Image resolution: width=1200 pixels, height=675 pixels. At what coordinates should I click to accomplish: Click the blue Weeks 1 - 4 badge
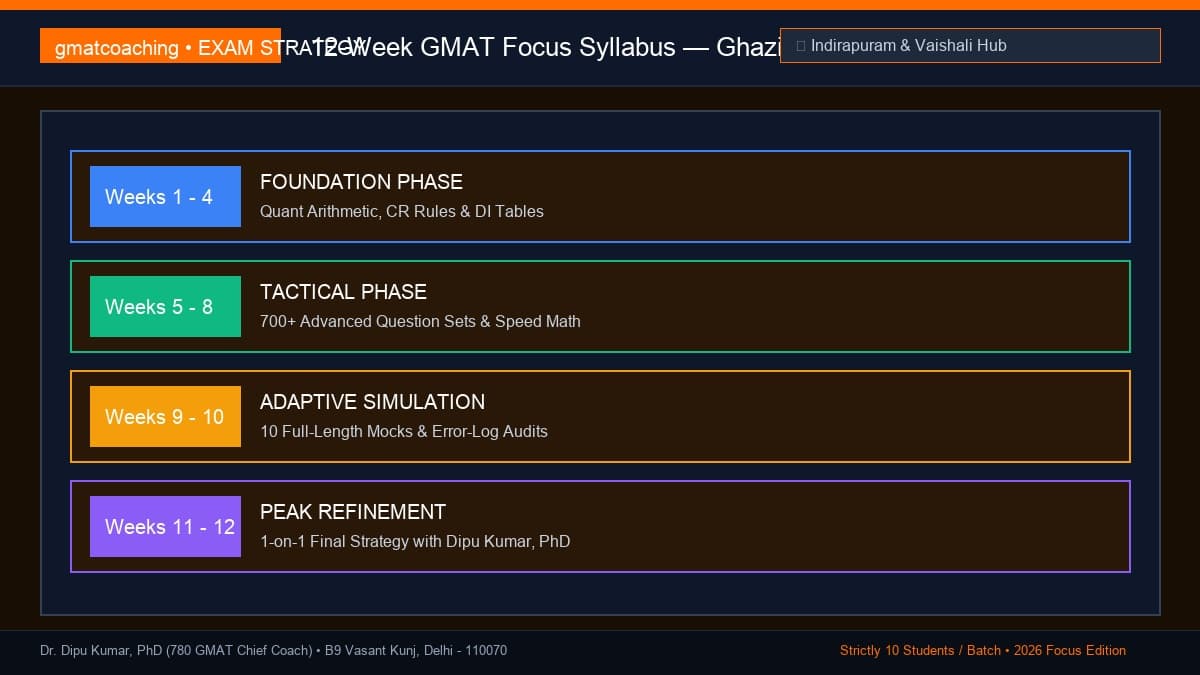coord(165,197)
